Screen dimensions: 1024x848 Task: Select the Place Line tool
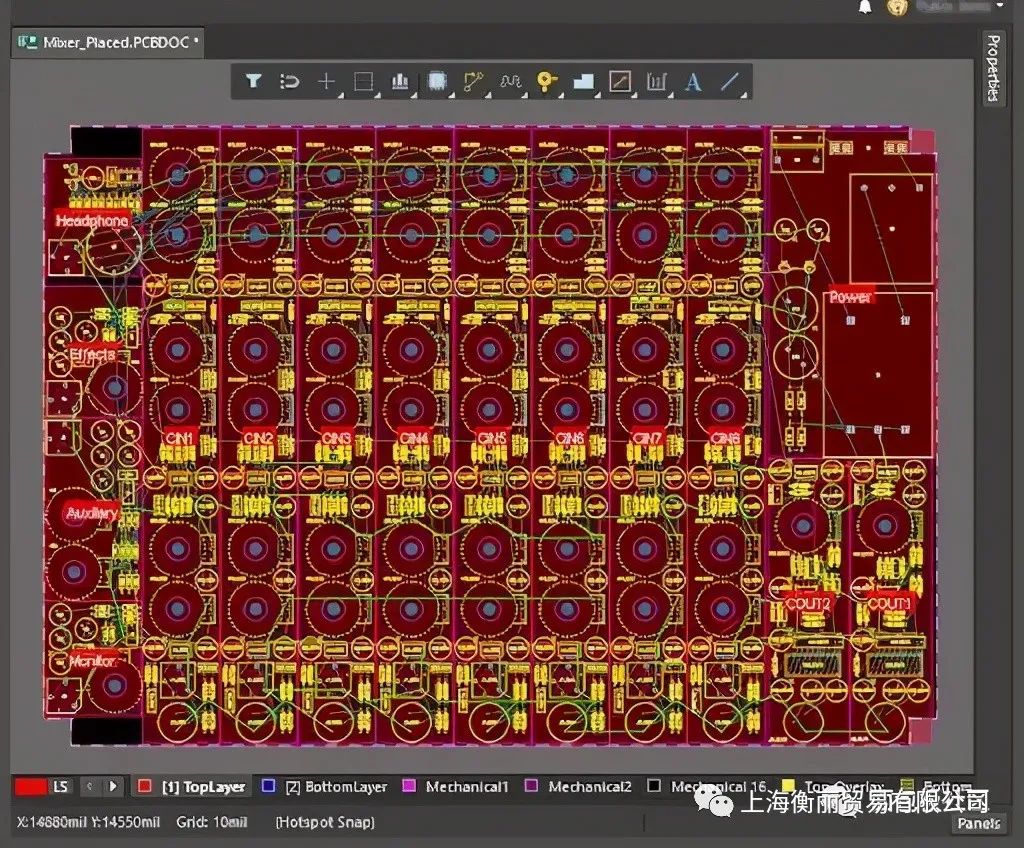(x=731, y=82)
